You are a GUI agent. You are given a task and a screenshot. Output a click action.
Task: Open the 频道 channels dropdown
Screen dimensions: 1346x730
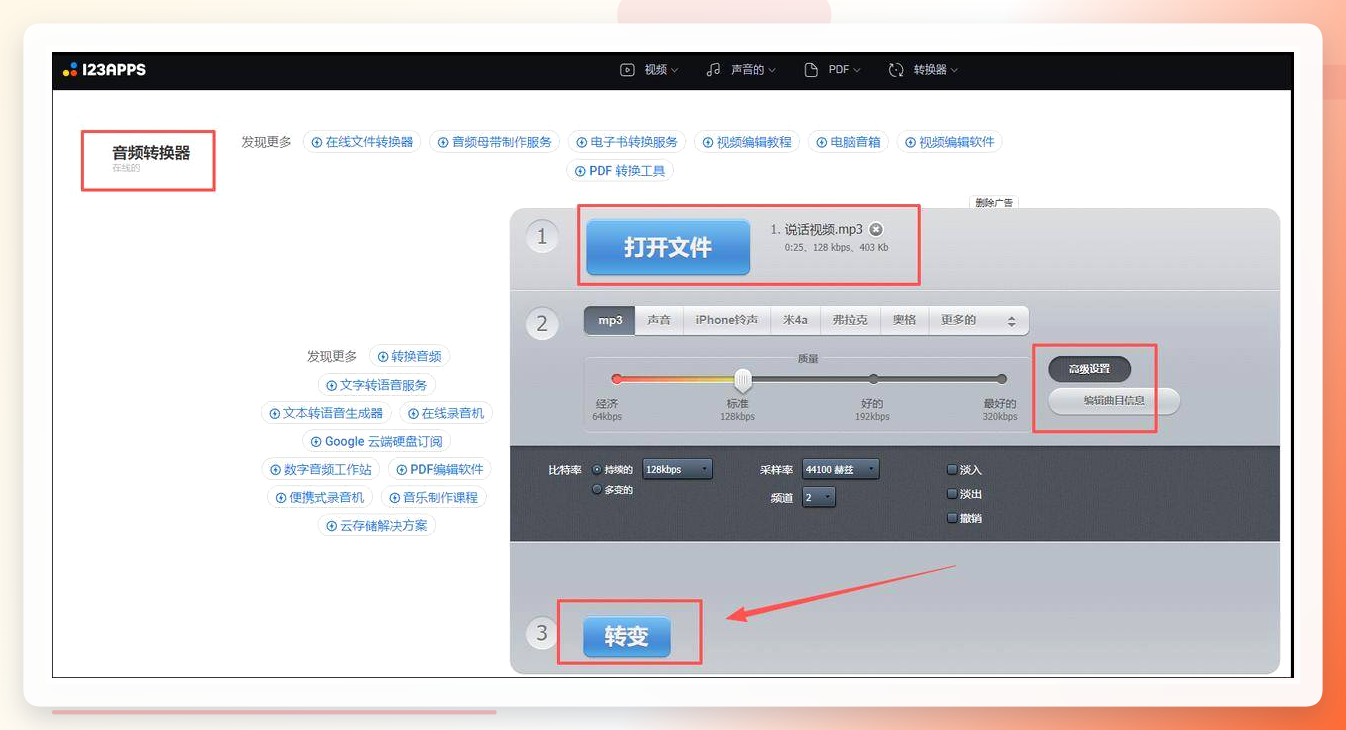coord(818,497)
